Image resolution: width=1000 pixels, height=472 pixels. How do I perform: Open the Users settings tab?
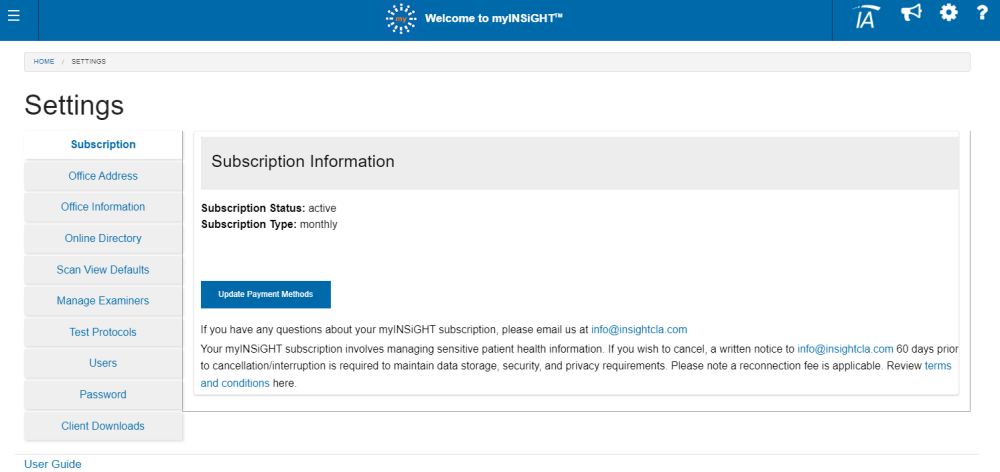click(x=103, y=363)
